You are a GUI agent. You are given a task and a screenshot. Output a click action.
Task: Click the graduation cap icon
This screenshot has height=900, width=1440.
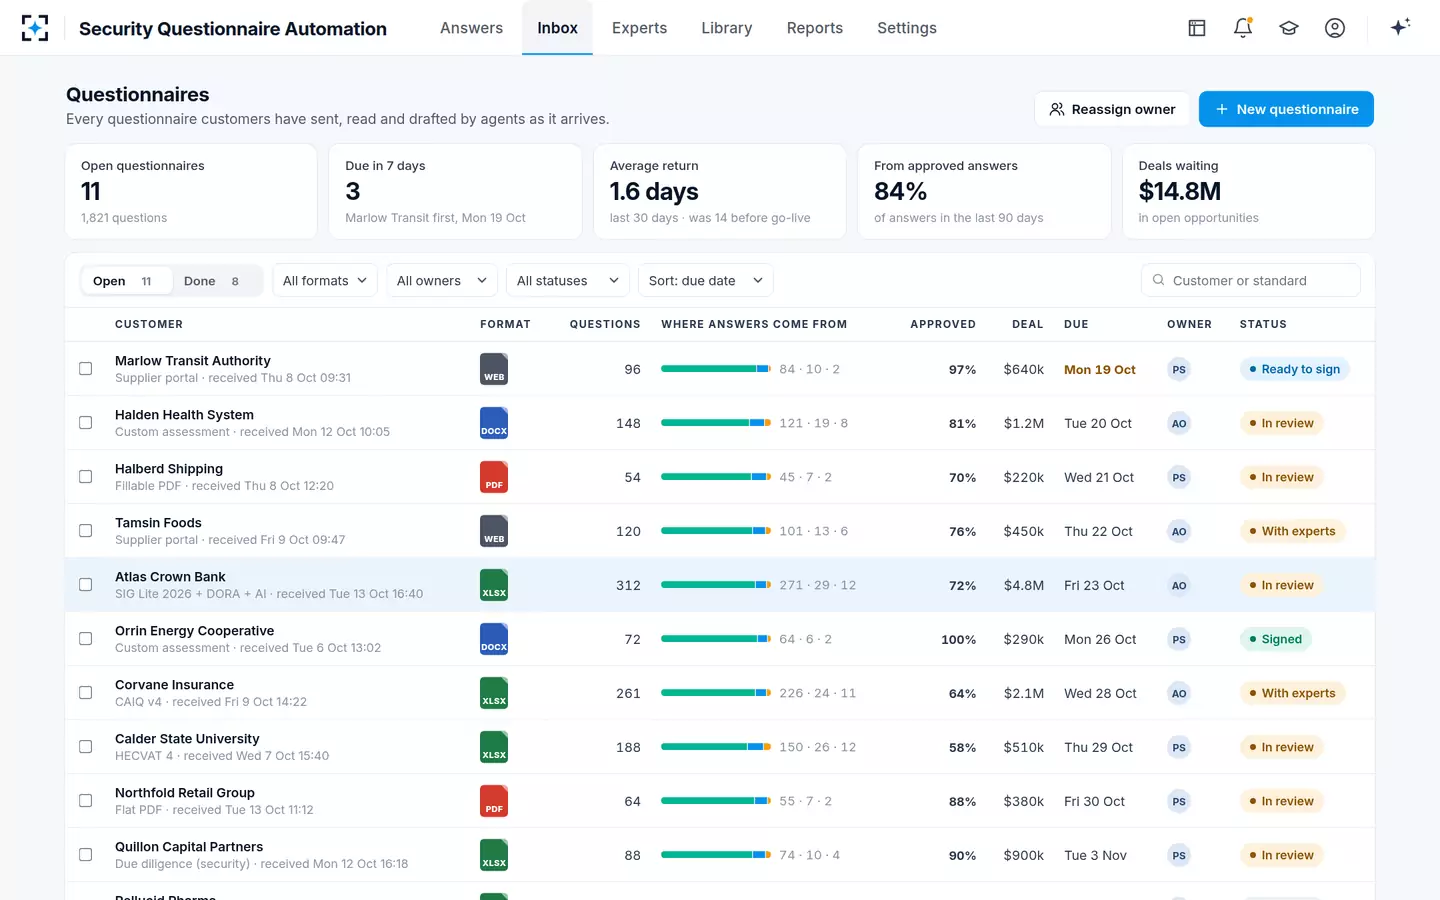1289,28
